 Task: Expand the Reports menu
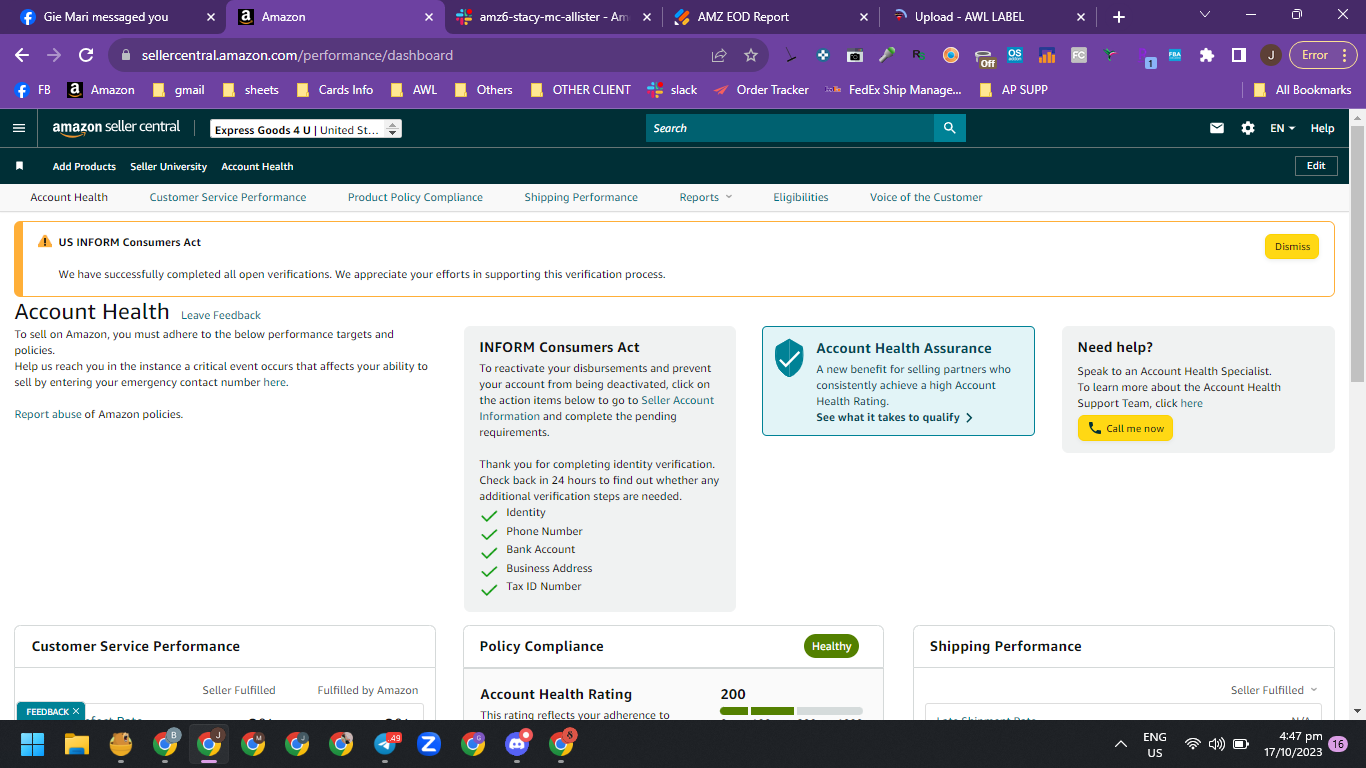tap(705, 197)
